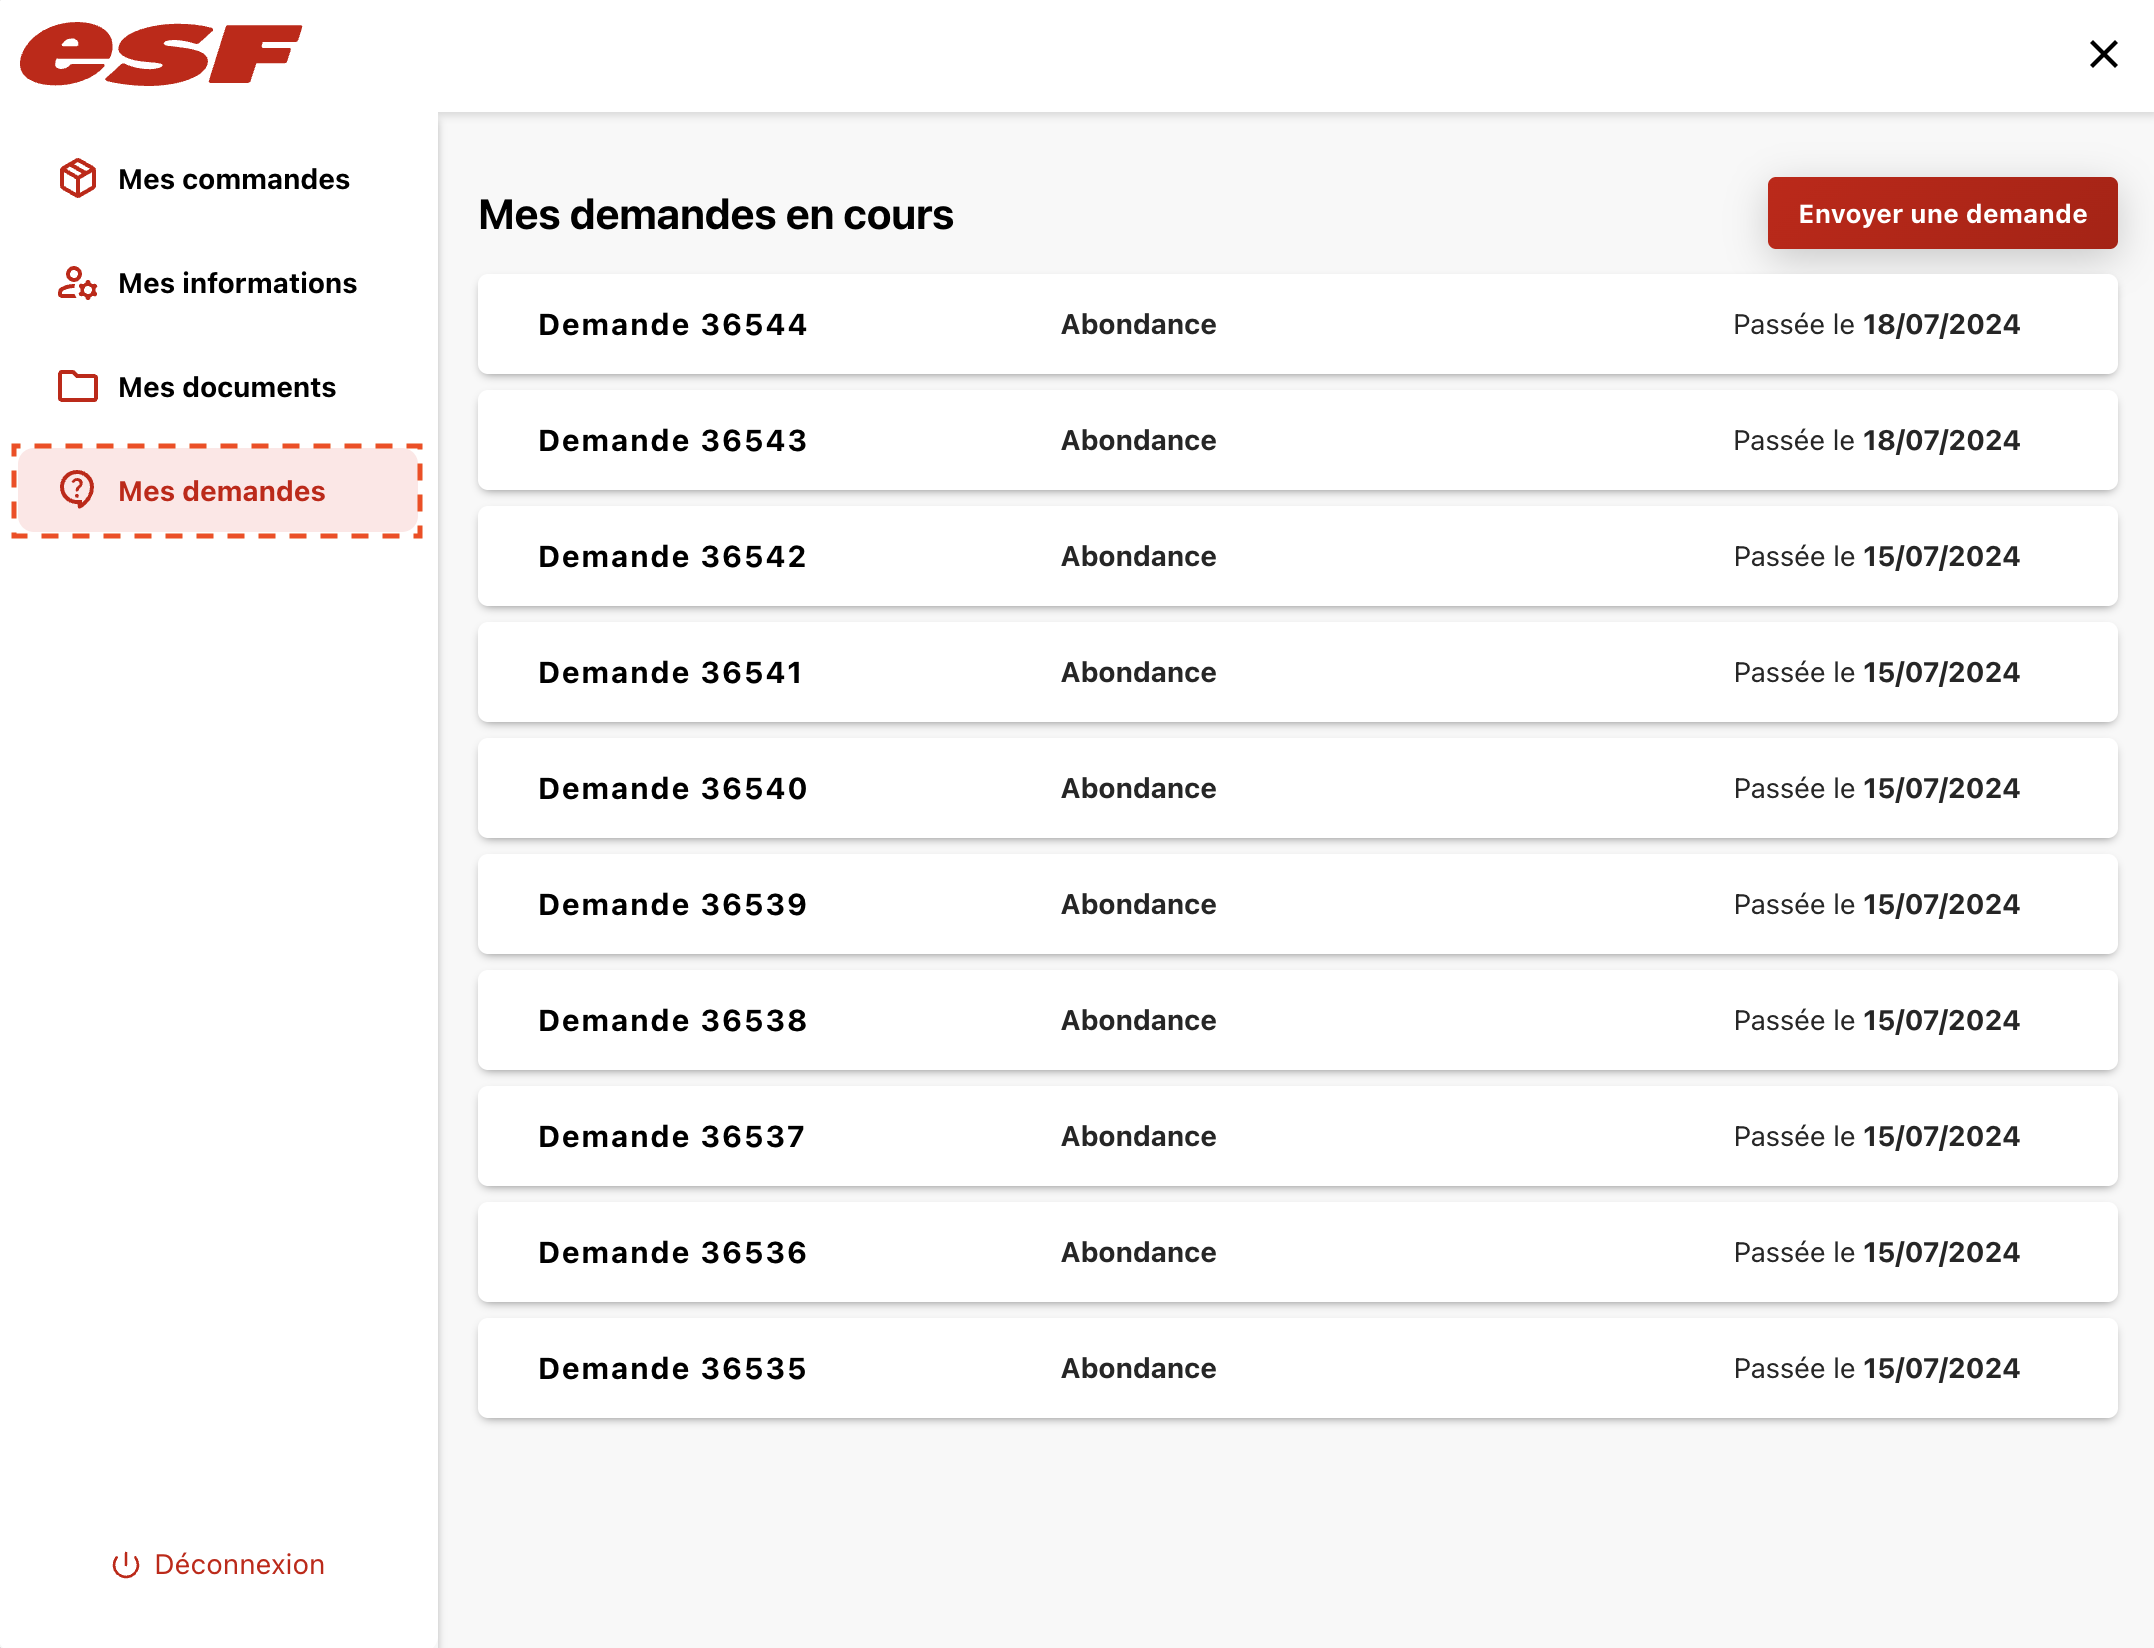The height and width of the screenshot is (1648, 2154).
Task: Log out via the Déconnexion link
Action: click(x=239, y=1565)
